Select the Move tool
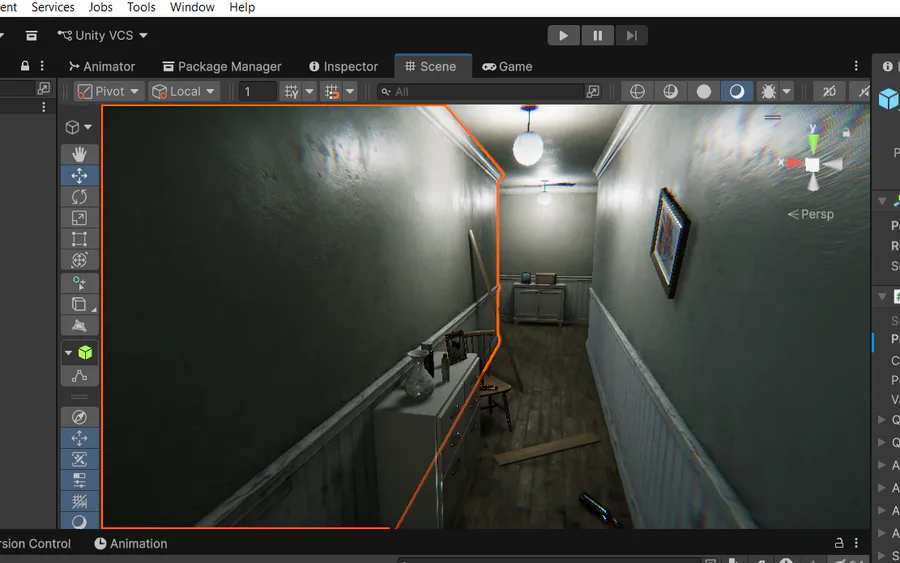Screen dimensions: 900x563 pyautogui.click(x=79, y=175)
